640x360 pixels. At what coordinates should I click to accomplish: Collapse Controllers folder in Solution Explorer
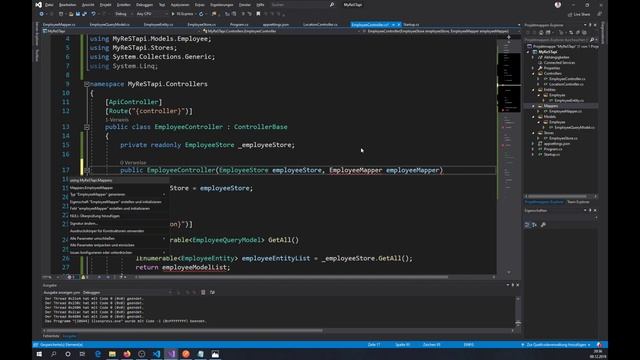533,73
